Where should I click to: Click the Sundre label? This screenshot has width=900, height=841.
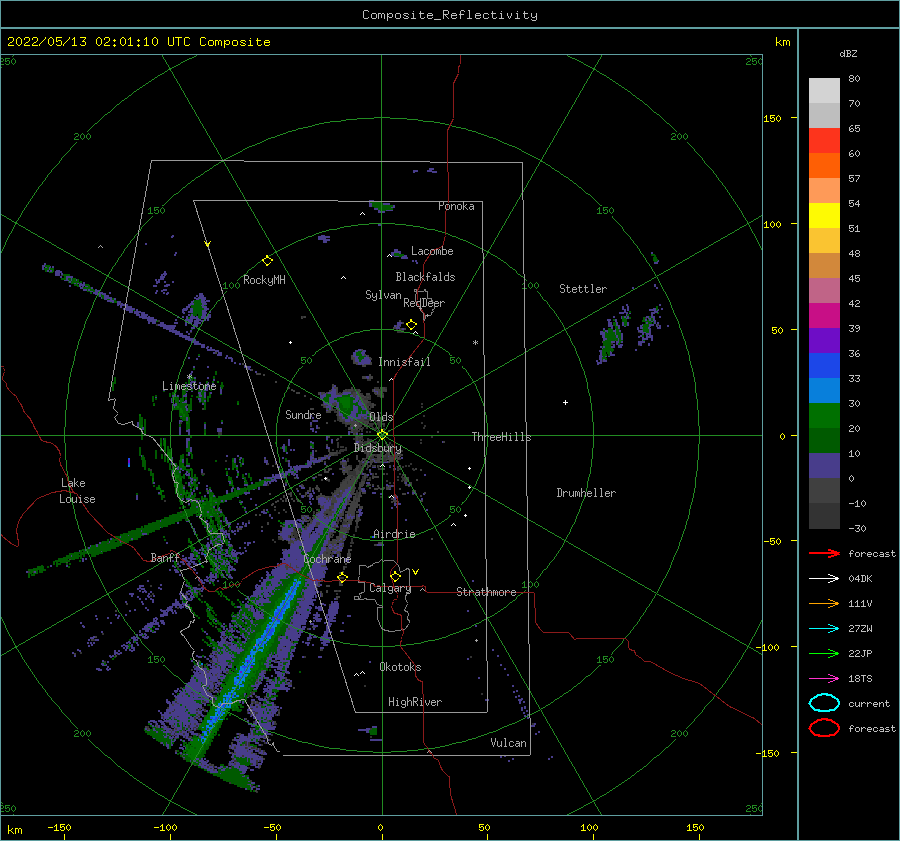tap(303, 415)
